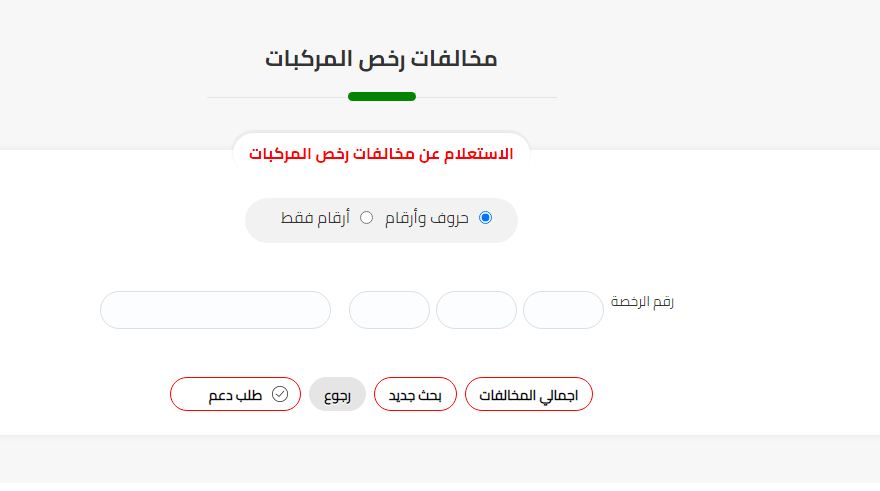Click the gray pill container around radio options
The height and width of the screenshot is (491, 880).
[381, 220]
